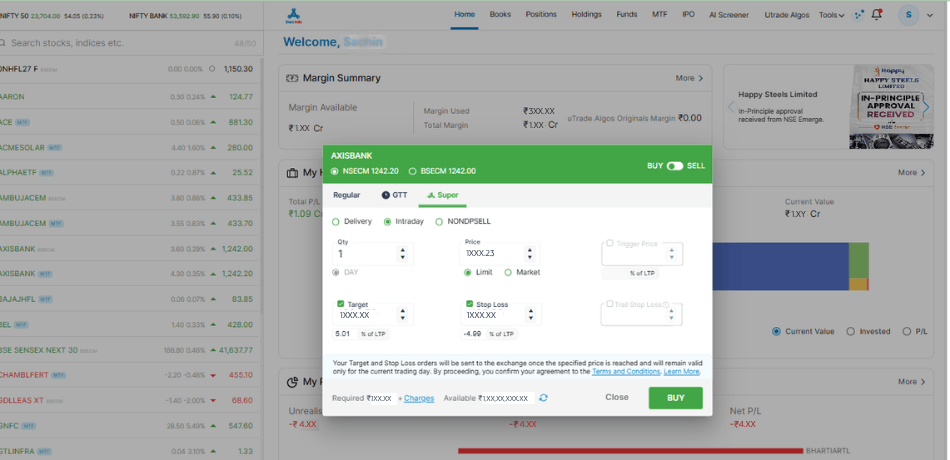Click the Target % of LTP button
Viewport: 950px width, 460px height.
point(373,335)
